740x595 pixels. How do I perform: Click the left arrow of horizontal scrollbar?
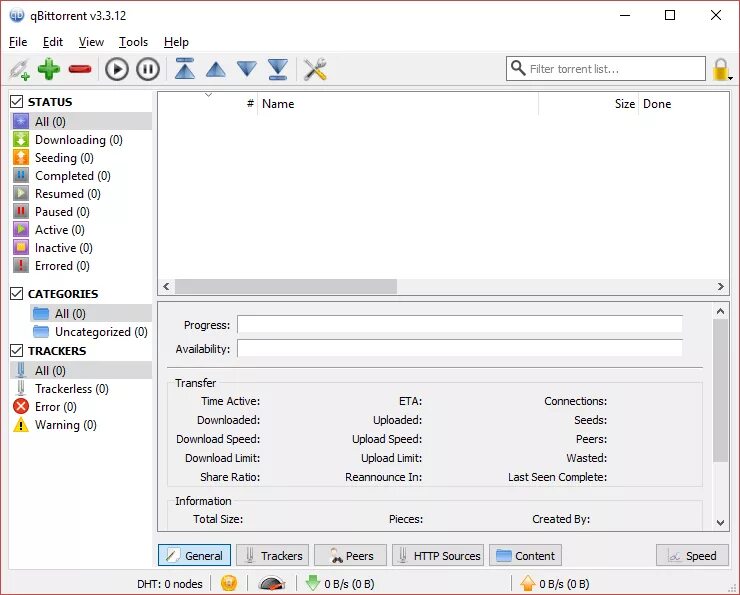tap(166, 286)
